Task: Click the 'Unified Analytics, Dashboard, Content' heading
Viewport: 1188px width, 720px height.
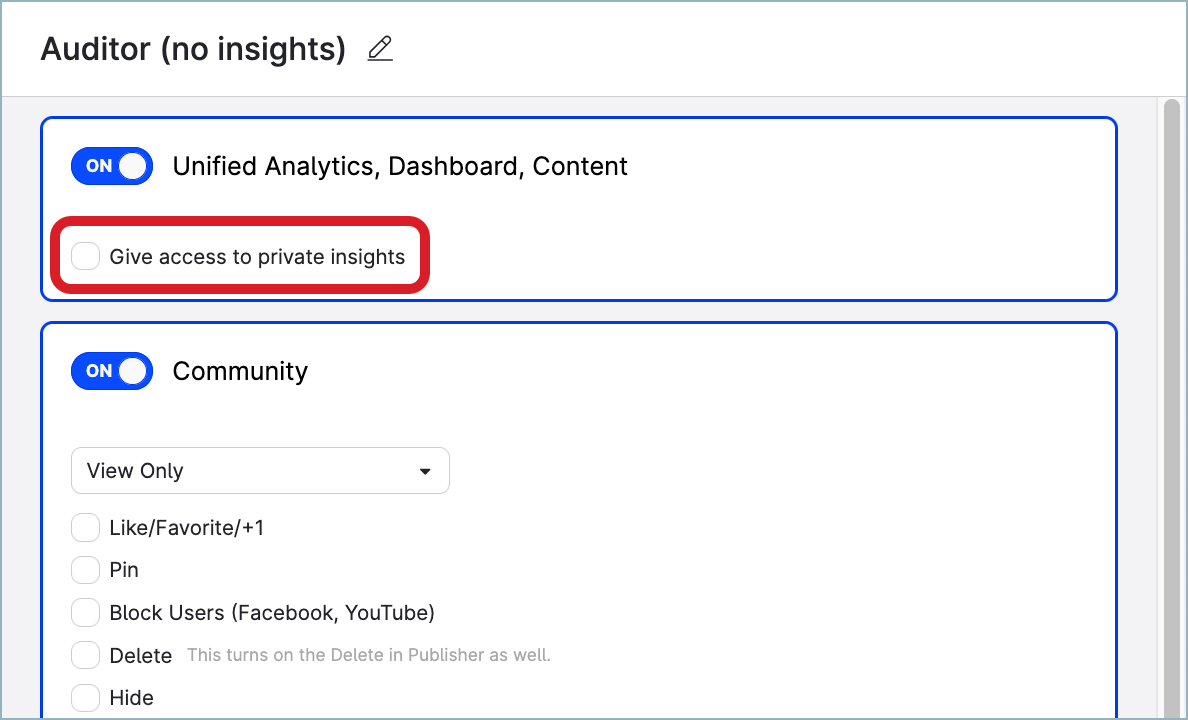Action: coord(400,166)
